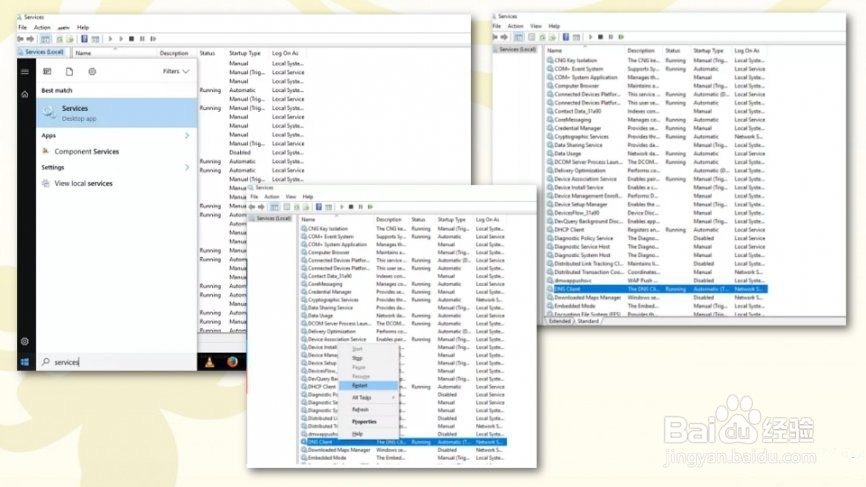This screenshot has width=866, height=487.
Task: Click search box containing 'services'
Action: tap(117, 362)
